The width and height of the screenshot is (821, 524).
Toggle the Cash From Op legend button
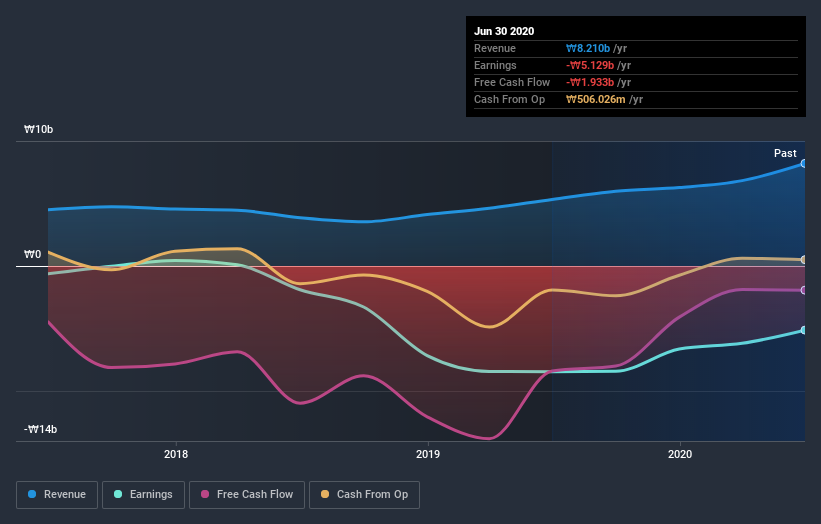tap(364, 495)
